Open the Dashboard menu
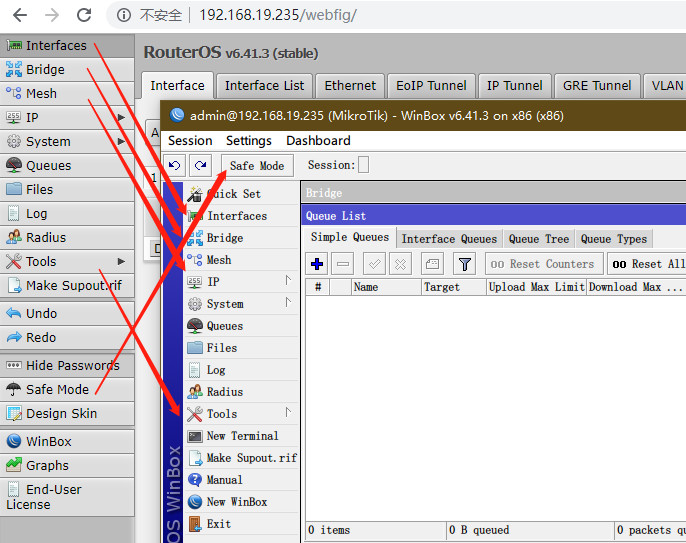Screen dimensions: 686x543 coord(318,141)
